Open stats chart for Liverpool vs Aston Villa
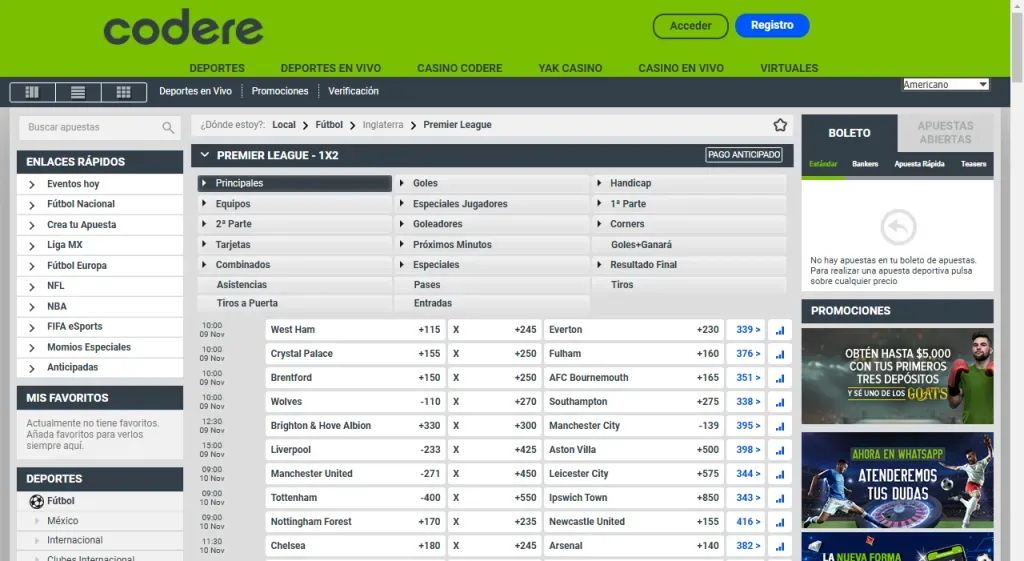This screenshot has height=561, width=1024. tap(780, 450)
